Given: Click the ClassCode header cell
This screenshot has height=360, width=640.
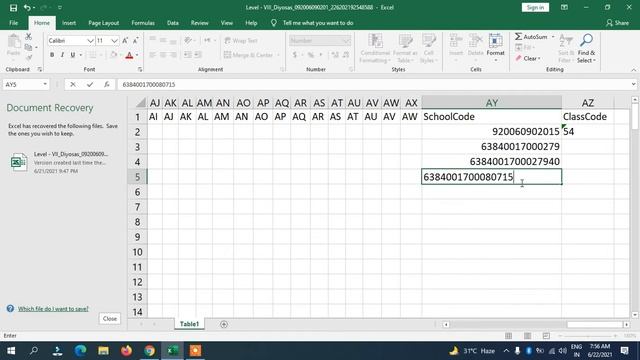Looking at the screenshot, I should pyautogui.click(x=587, y=117).
